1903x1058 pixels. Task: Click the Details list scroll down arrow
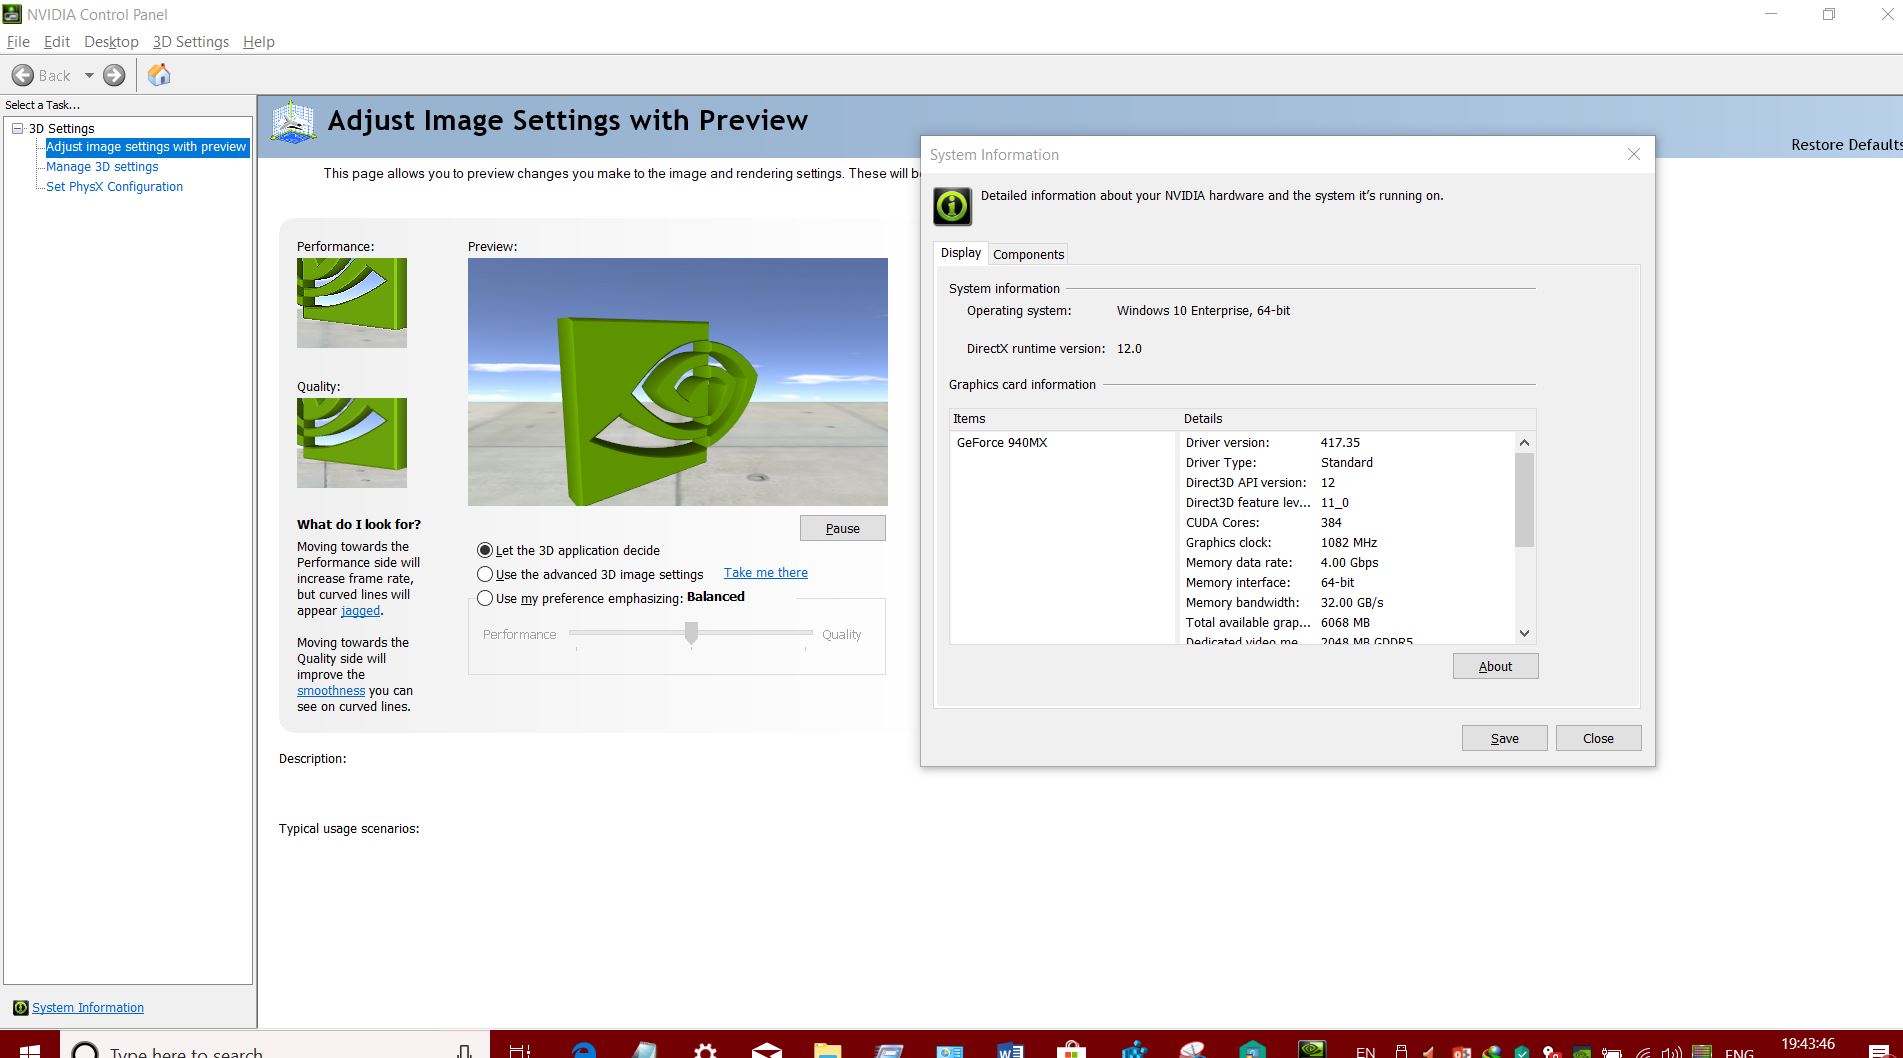point(1524,633)
